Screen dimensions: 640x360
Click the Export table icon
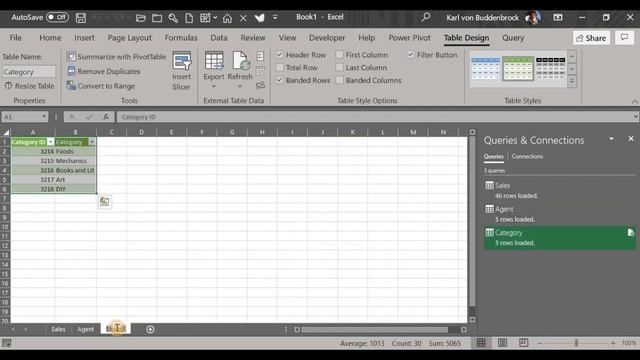click(x=214, y=61)
